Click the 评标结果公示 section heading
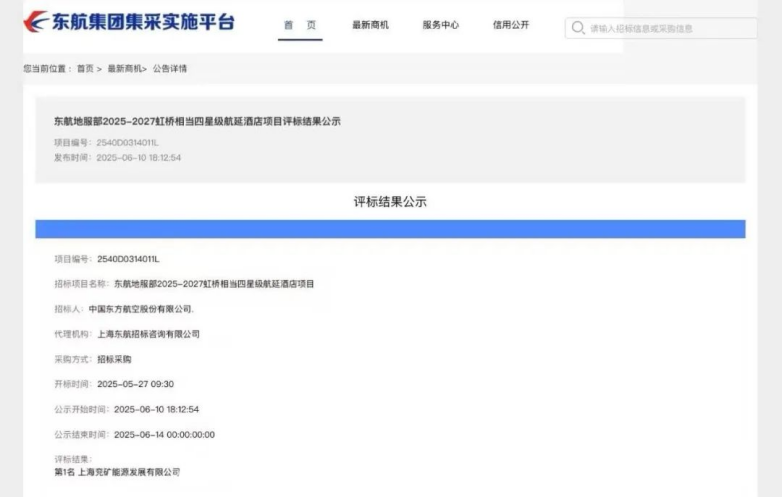 pyautogui.click(x=390, y=202)
